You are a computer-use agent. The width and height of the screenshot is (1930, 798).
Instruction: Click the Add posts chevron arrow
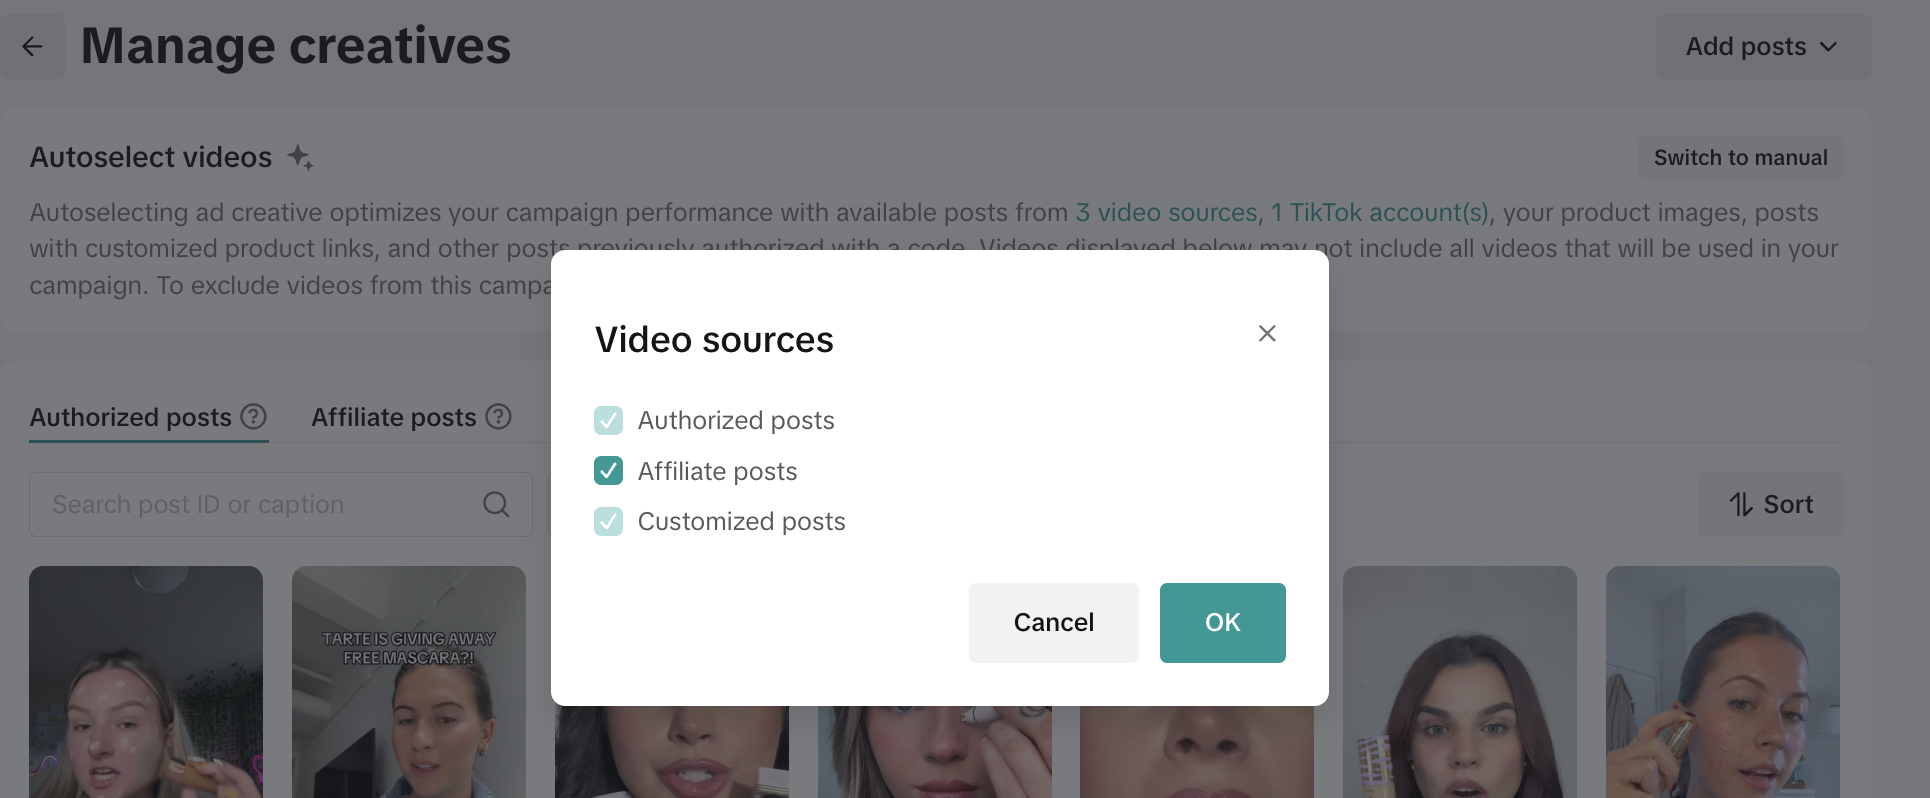1828,47
